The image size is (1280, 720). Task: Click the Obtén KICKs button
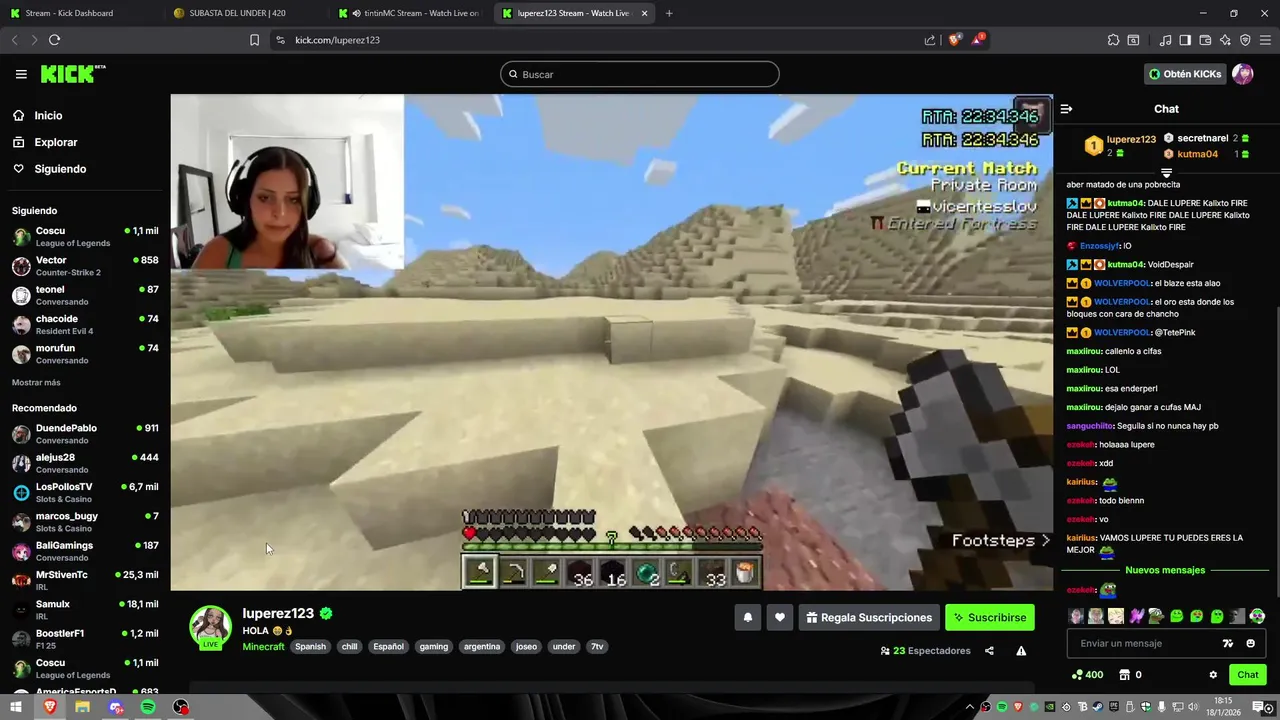click(x=1185, y=74)
